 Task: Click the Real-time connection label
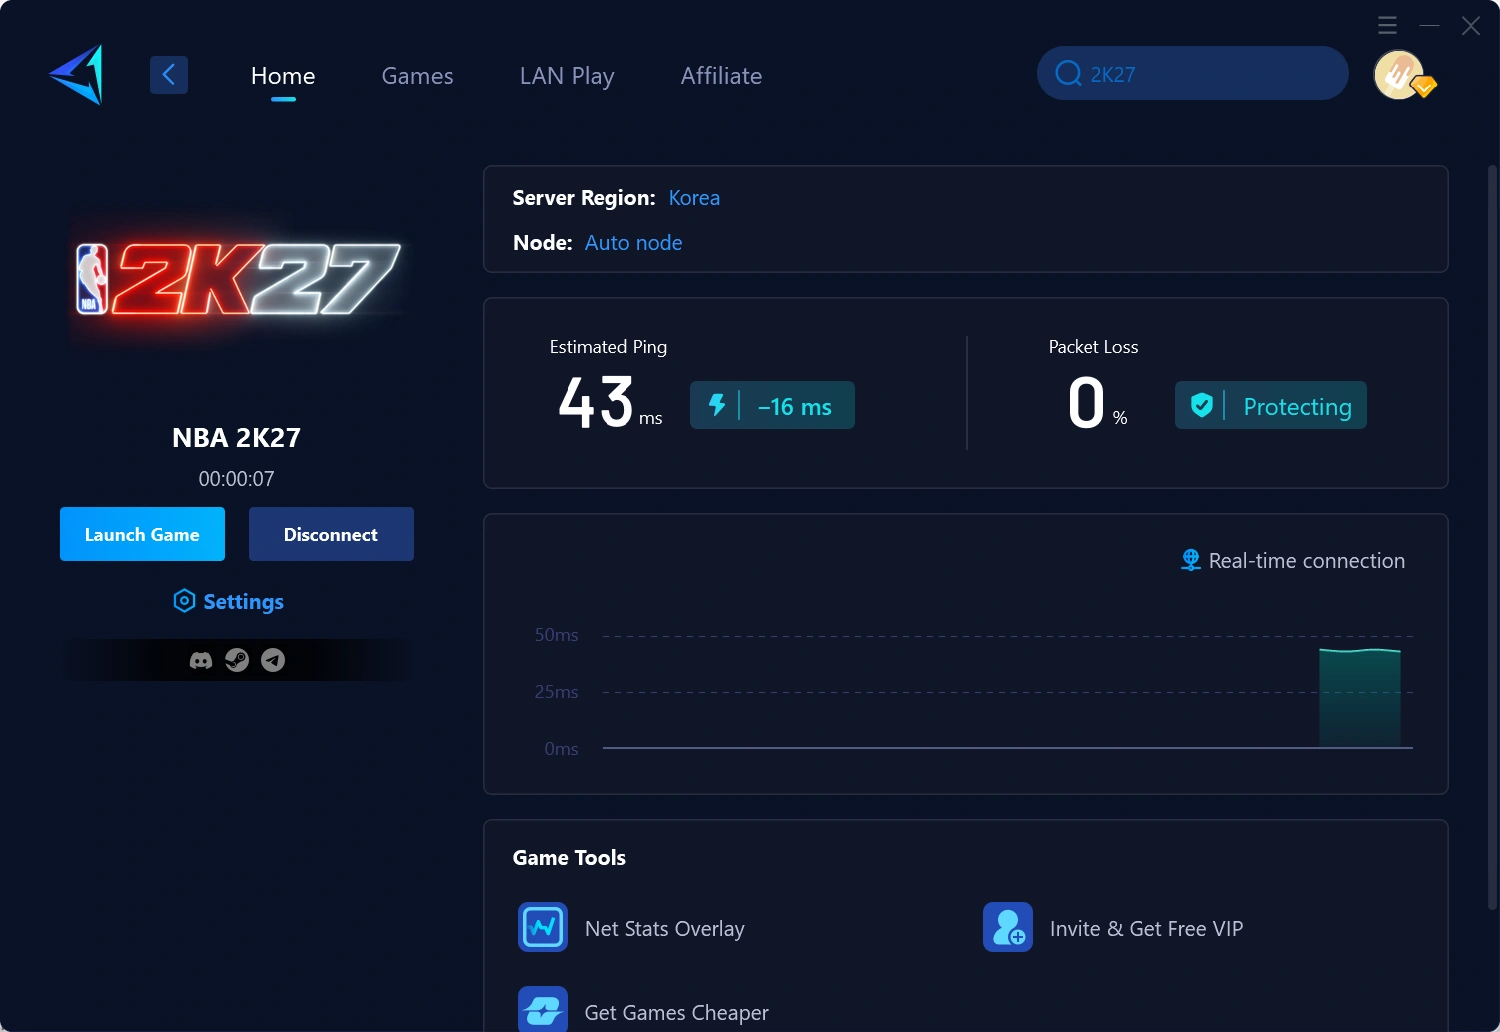tap(1306, 561)
